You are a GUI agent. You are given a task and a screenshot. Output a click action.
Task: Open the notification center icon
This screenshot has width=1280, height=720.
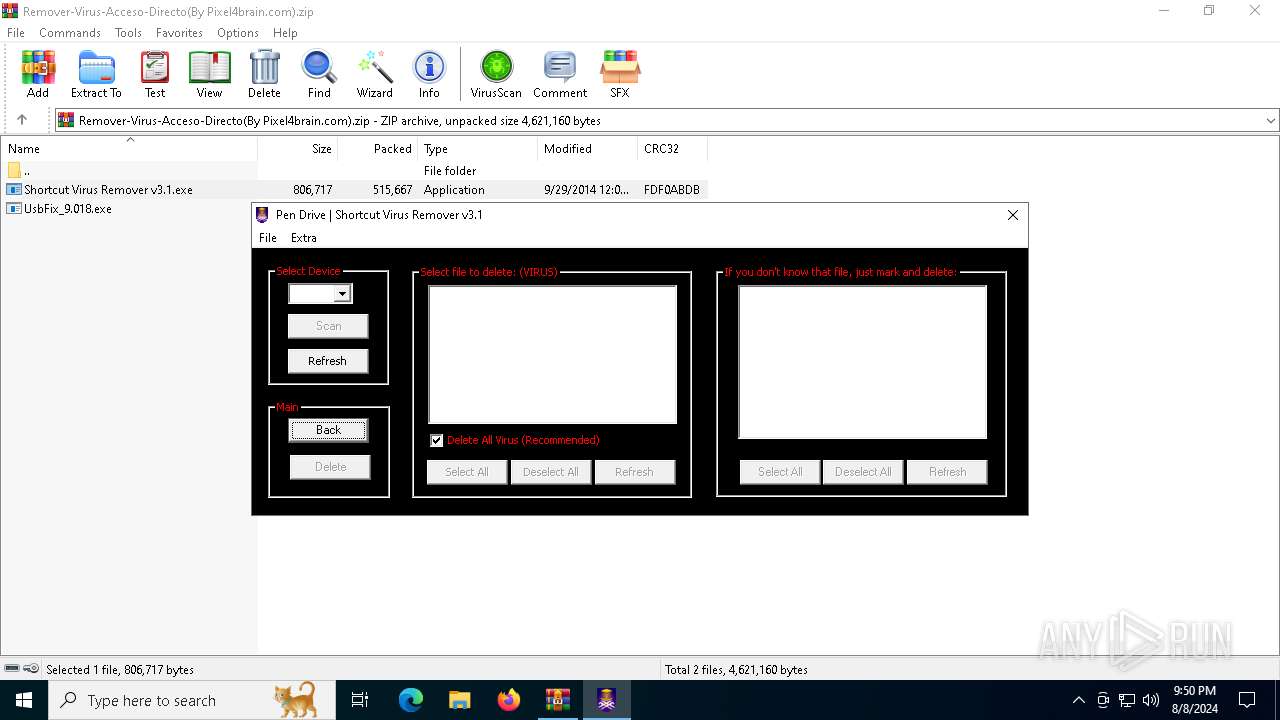click(x=1247, y=700)
